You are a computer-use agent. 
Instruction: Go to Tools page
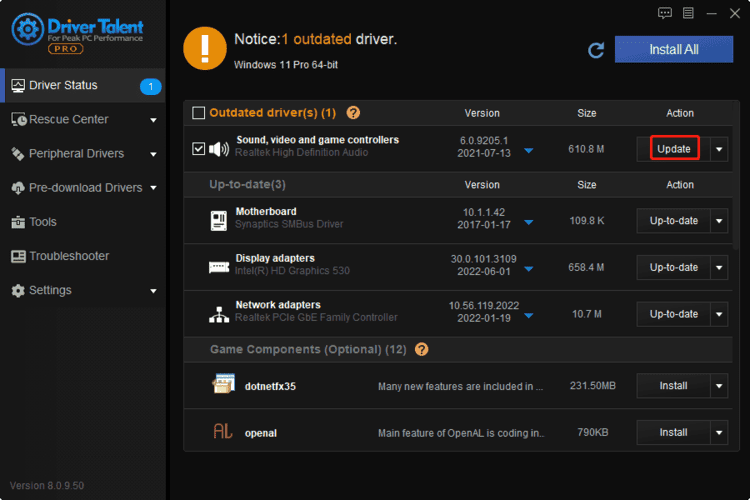pos(83,222)
